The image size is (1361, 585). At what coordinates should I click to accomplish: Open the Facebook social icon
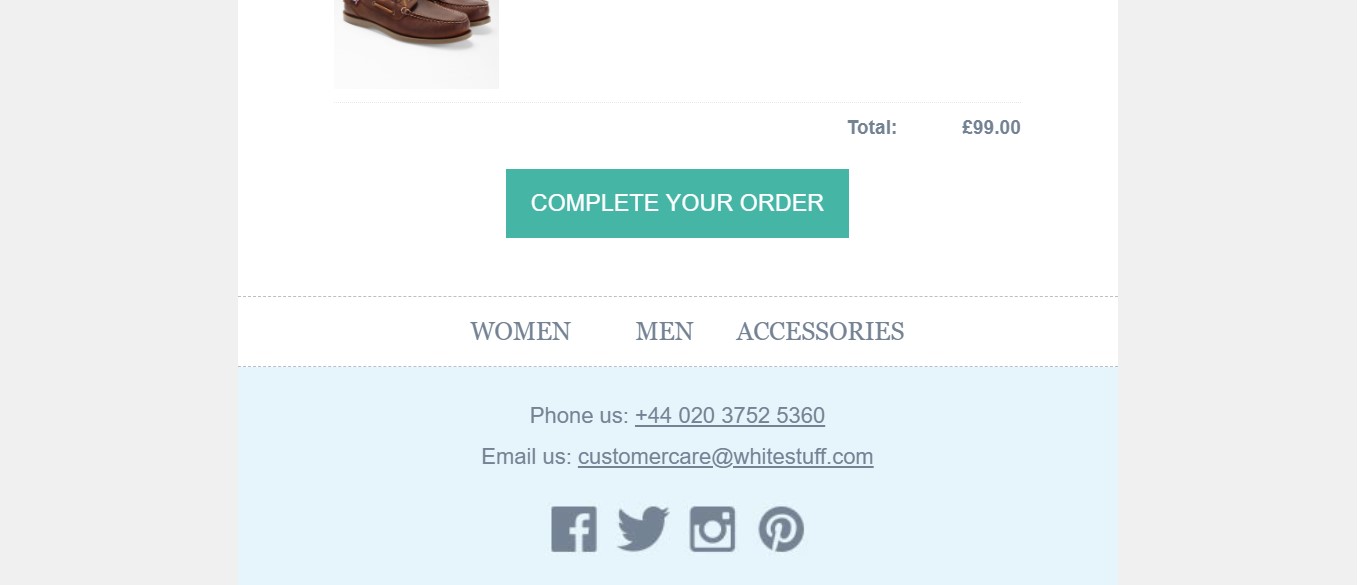[x=574, y=529]
